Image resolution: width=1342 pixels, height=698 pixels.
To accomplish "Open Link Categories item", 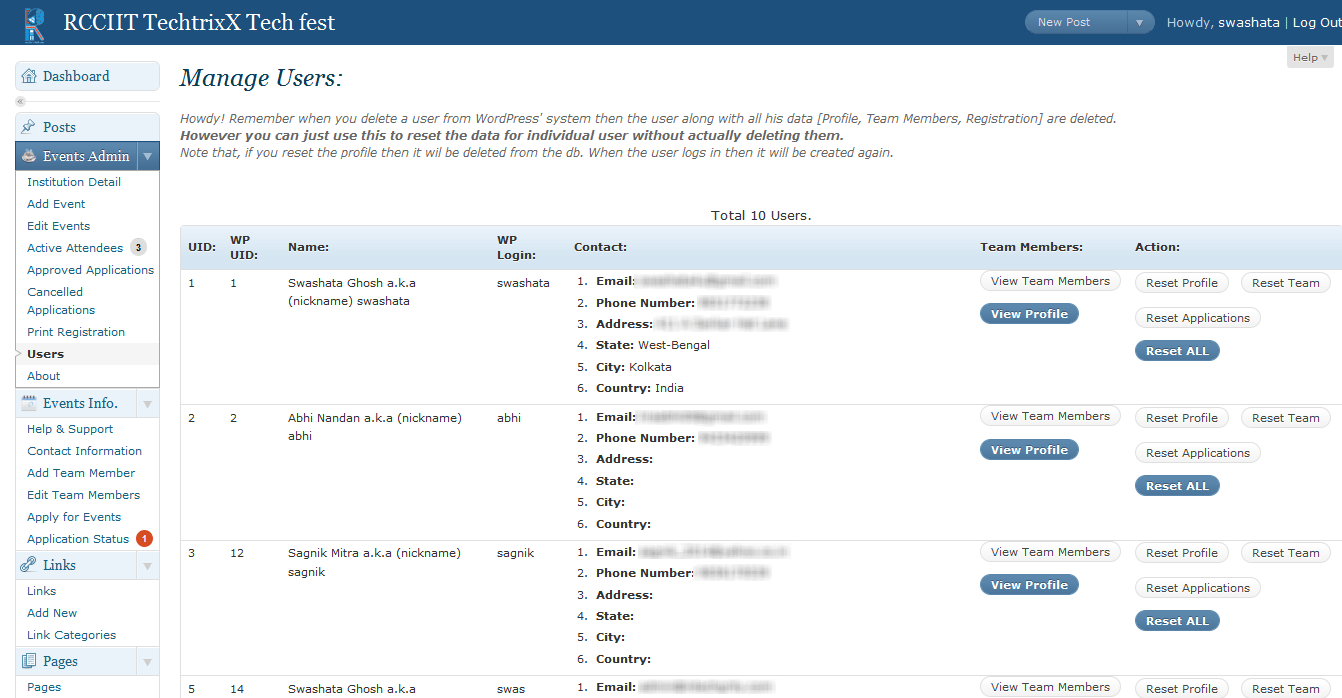I will point(71,635).
